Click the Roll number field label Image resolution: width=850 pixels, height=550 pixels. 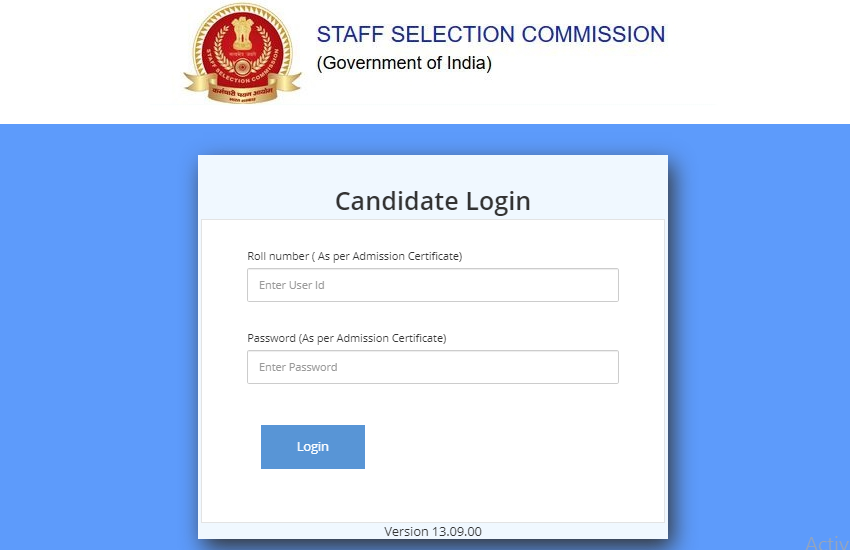[x=354, y=256]
